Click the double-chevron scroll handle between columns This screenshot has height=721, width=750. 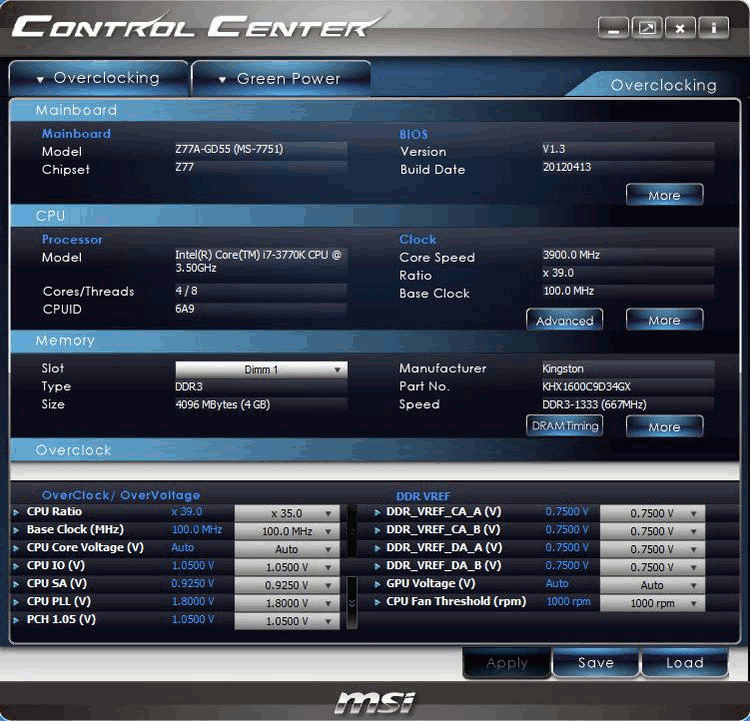tap(351, 603)
